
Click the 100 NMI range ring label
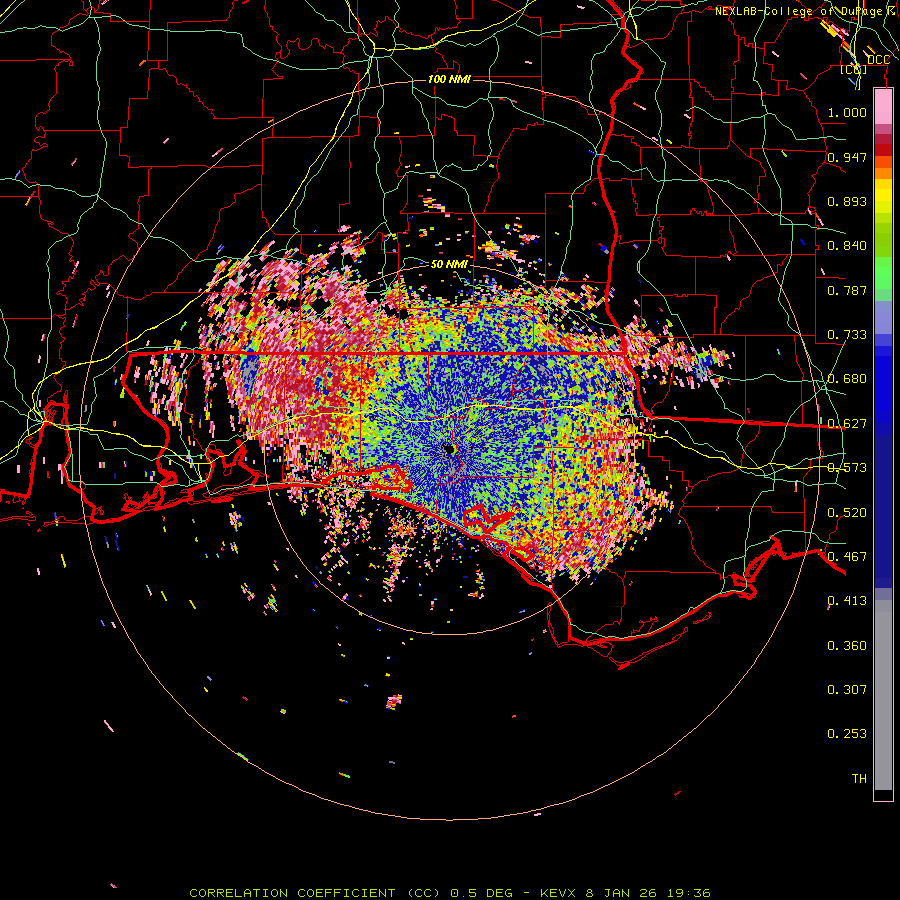[x=449, y=79]
